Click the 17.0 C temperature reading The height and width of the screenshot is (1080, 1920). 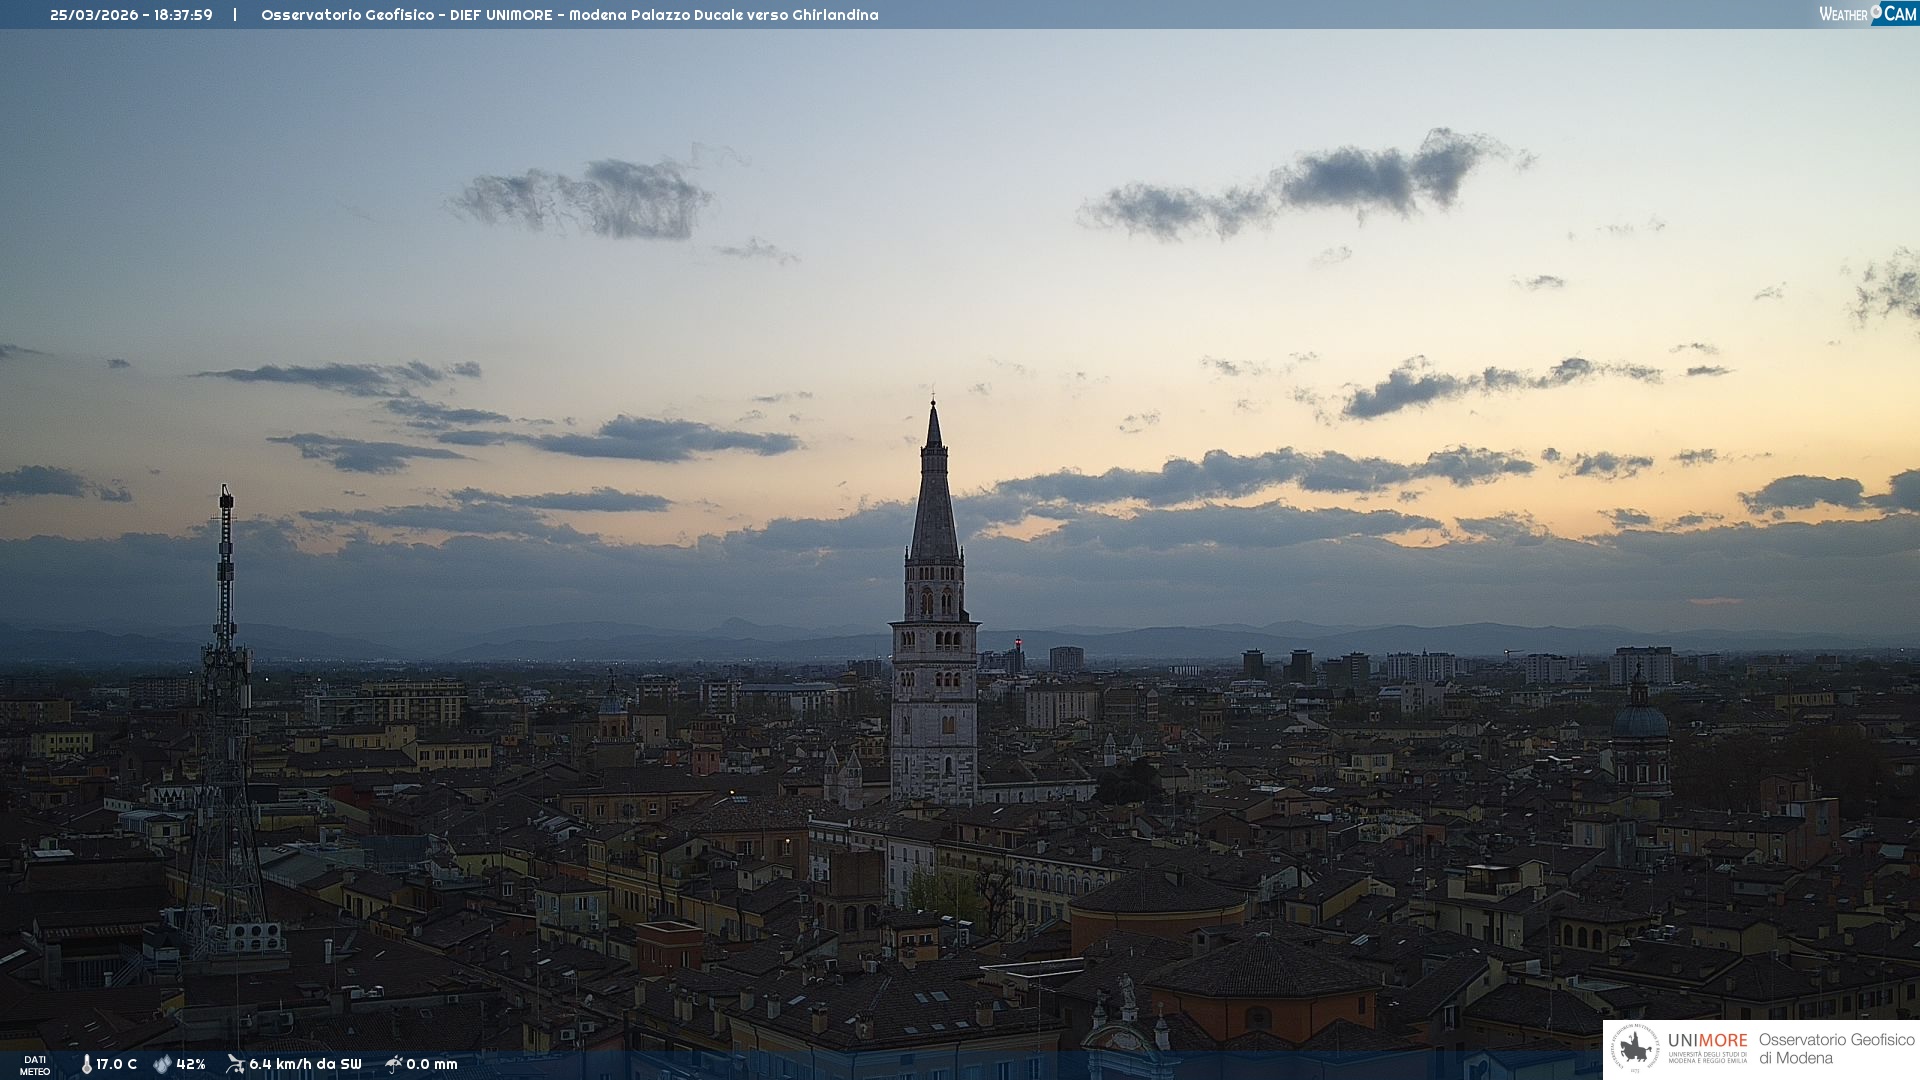tap(116, 1064)
